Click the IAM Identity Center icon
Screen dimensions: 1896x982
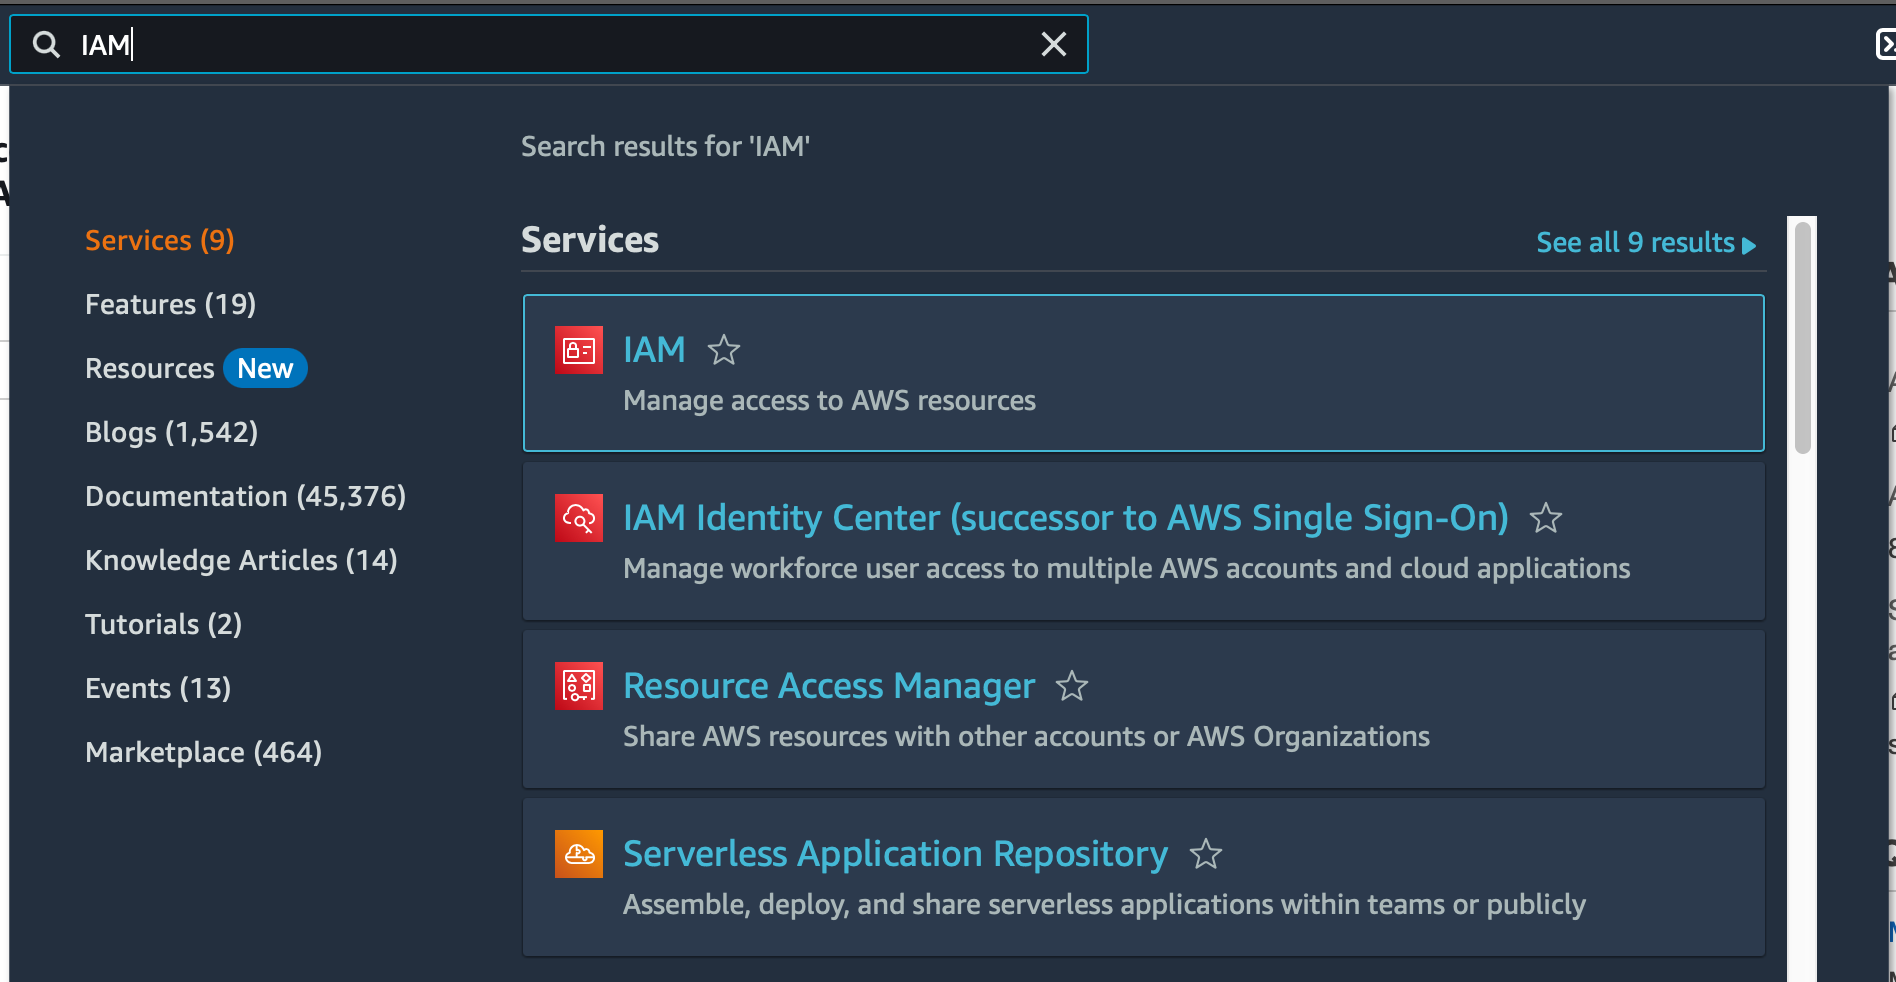(x=579, y=518)
